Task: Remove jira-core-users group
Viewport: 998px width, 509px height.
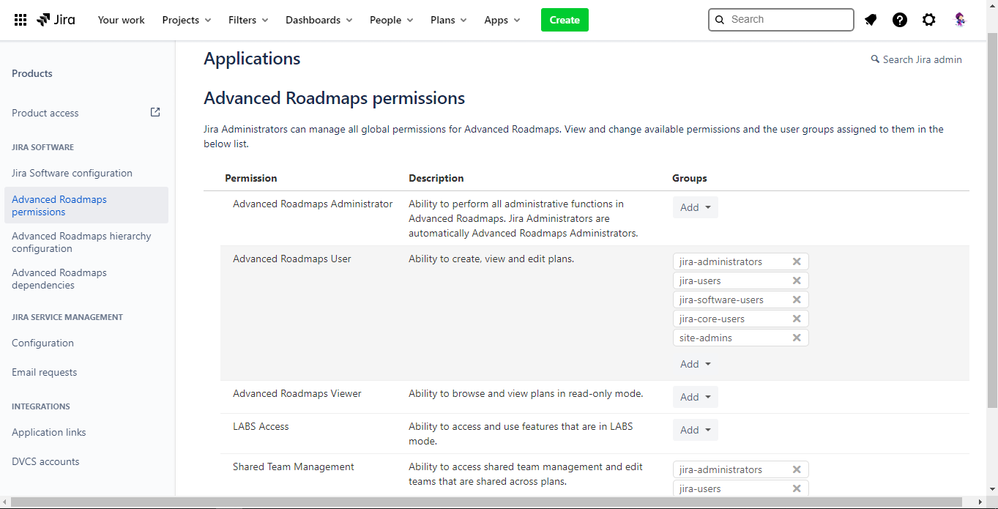Action: point(796,319)
